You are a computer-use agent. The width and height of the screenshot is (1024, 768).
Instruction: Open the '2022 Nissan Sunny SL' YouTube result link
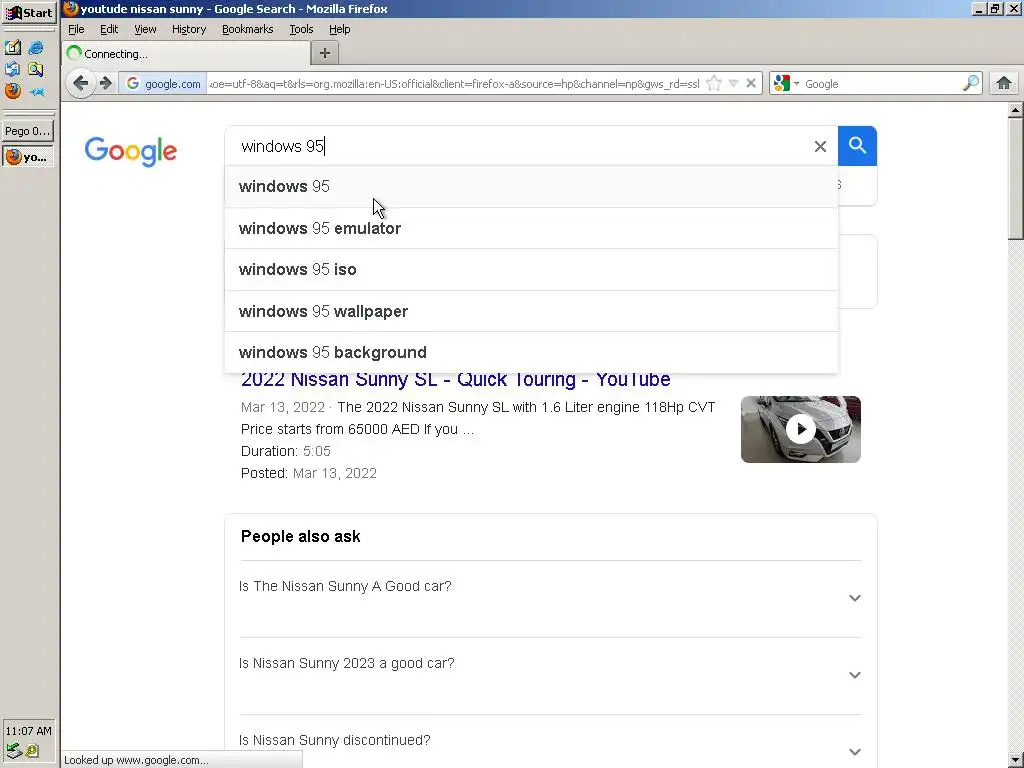click(x=456, y=381)
